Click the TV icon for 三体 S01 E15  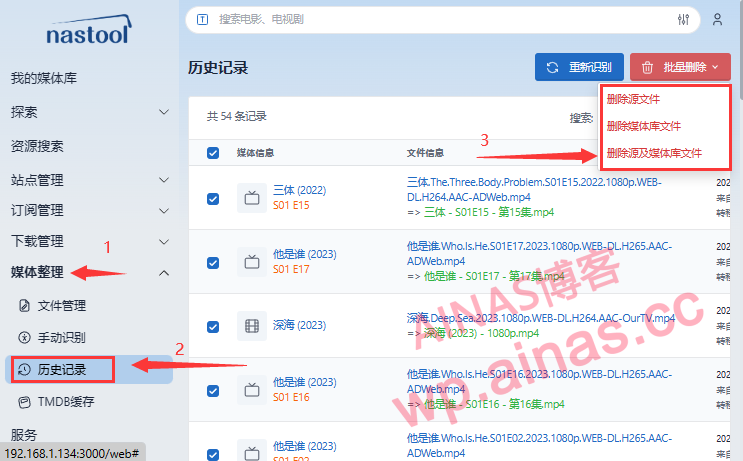[x=252, y=198]
